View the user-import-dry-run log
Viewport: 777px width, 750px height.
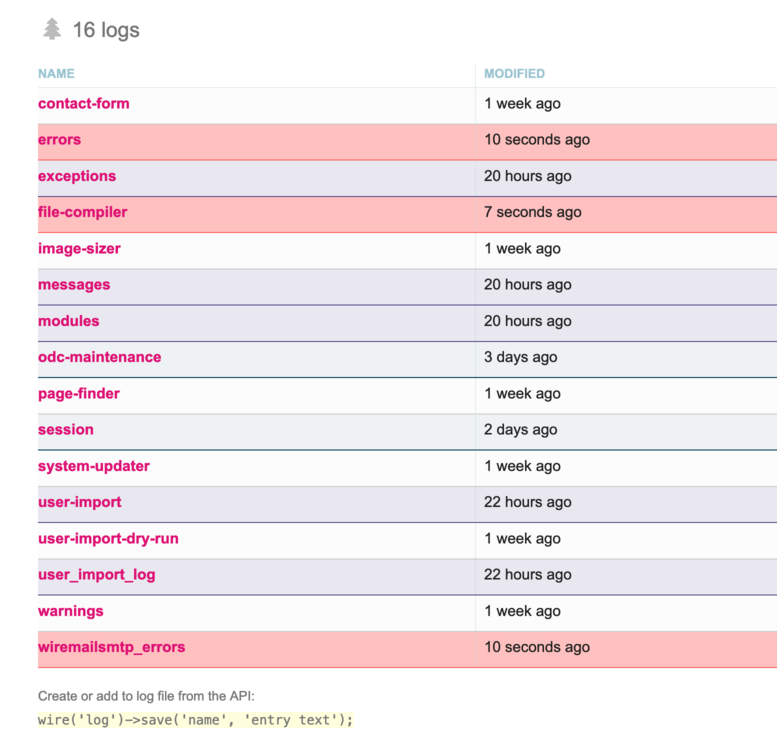pyautogui.click(x=108, y=539)
